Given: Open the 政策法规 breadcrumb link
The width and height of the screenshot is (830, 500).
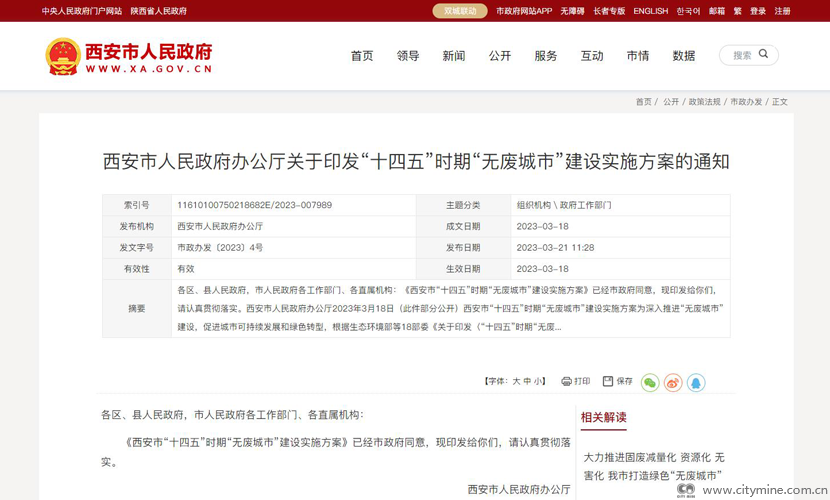Looking at the screenshot, I should point(704,102).
